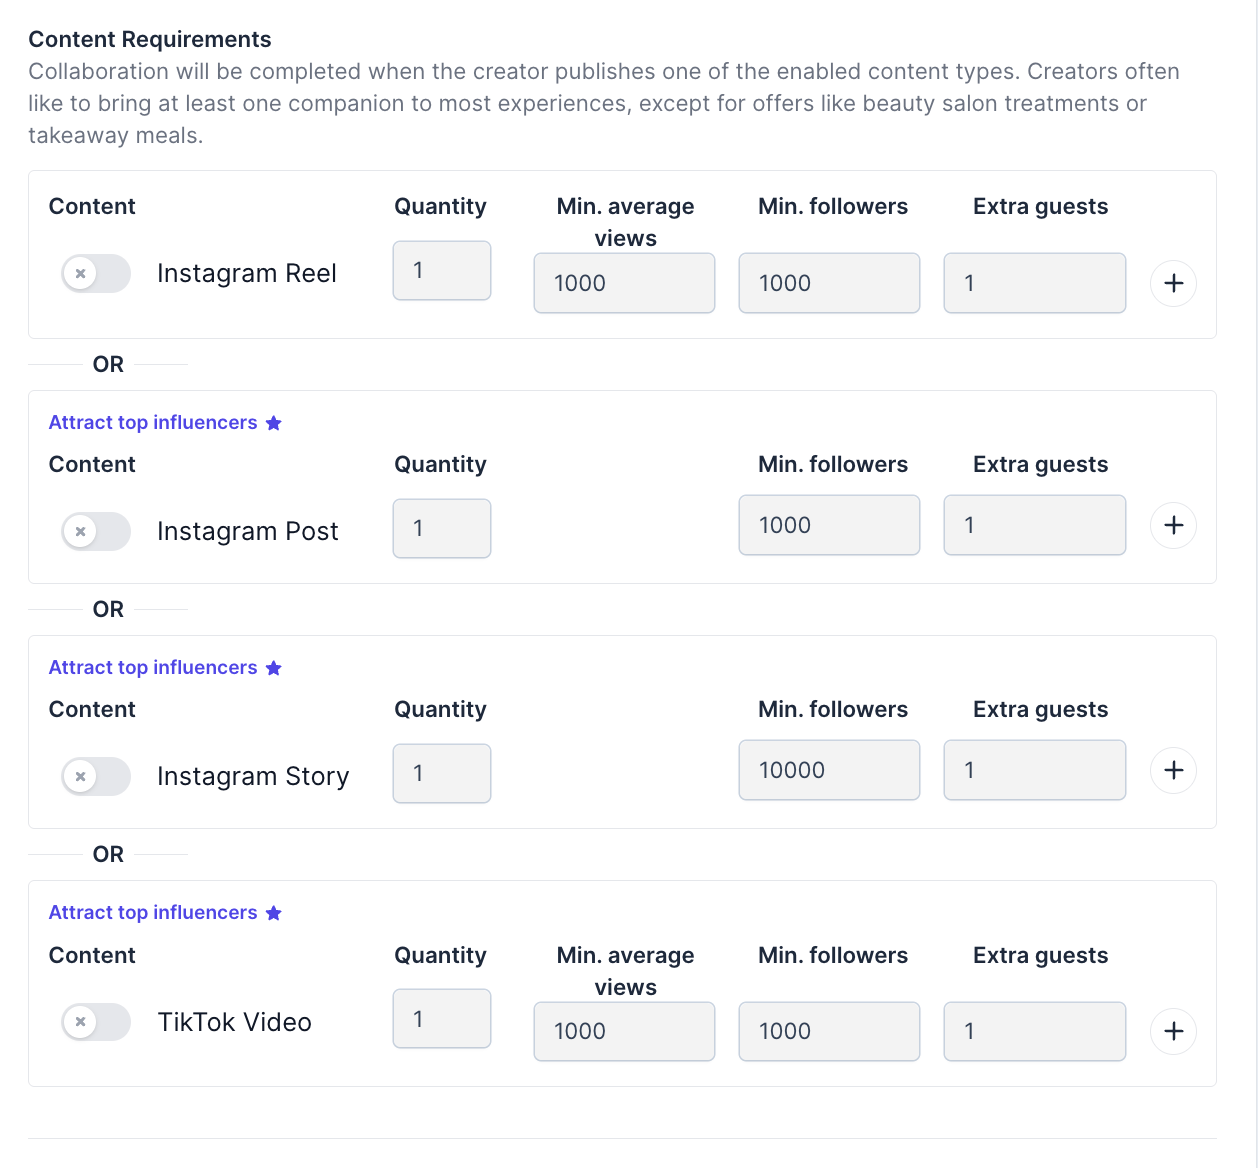
Task: Click Attract top influencers above Instagram Post
Action: point(153,423)
